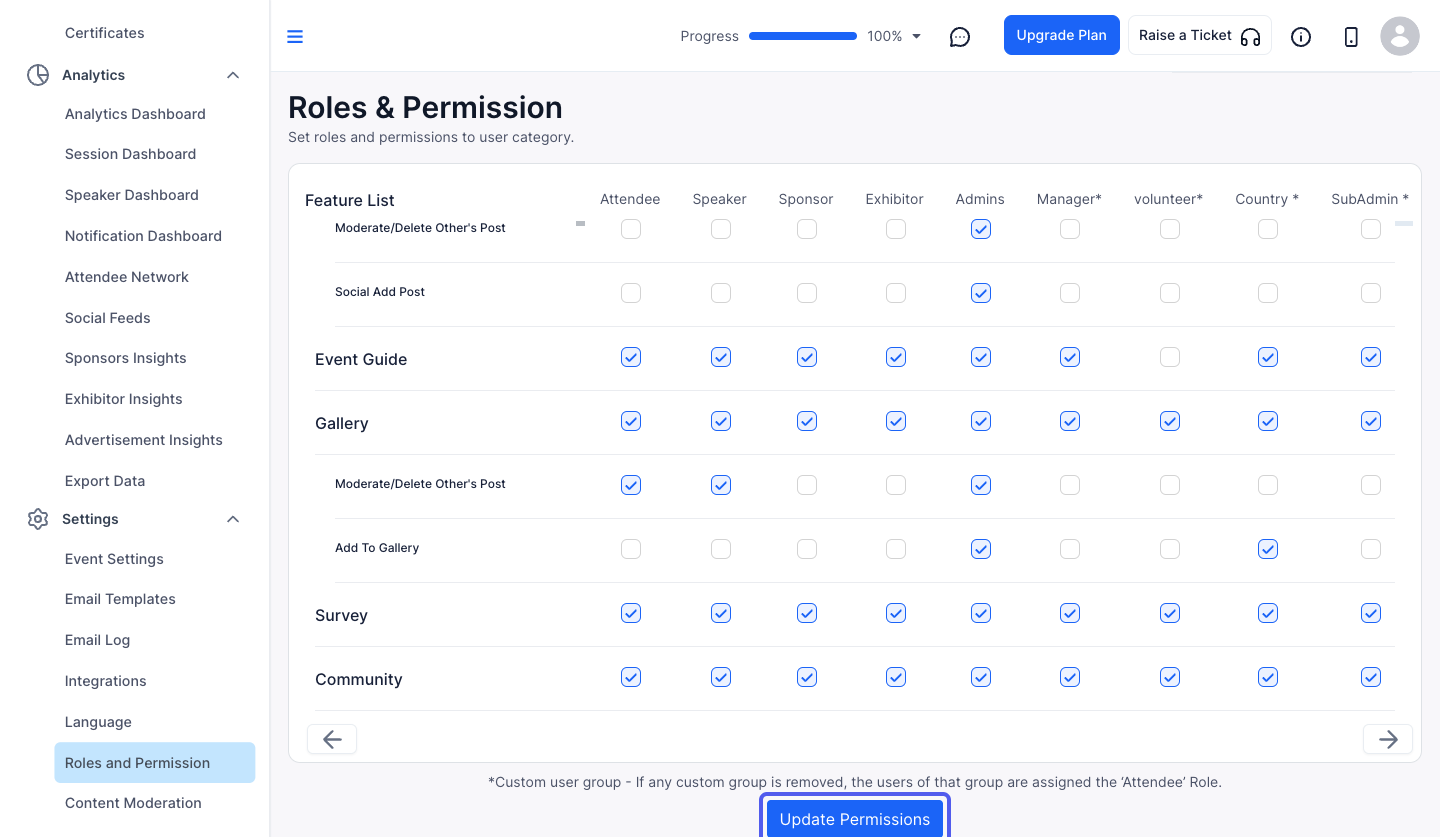This screenshot has width=1440, height=837.
Task: Open Email Templates
Action: pos(120,599)
